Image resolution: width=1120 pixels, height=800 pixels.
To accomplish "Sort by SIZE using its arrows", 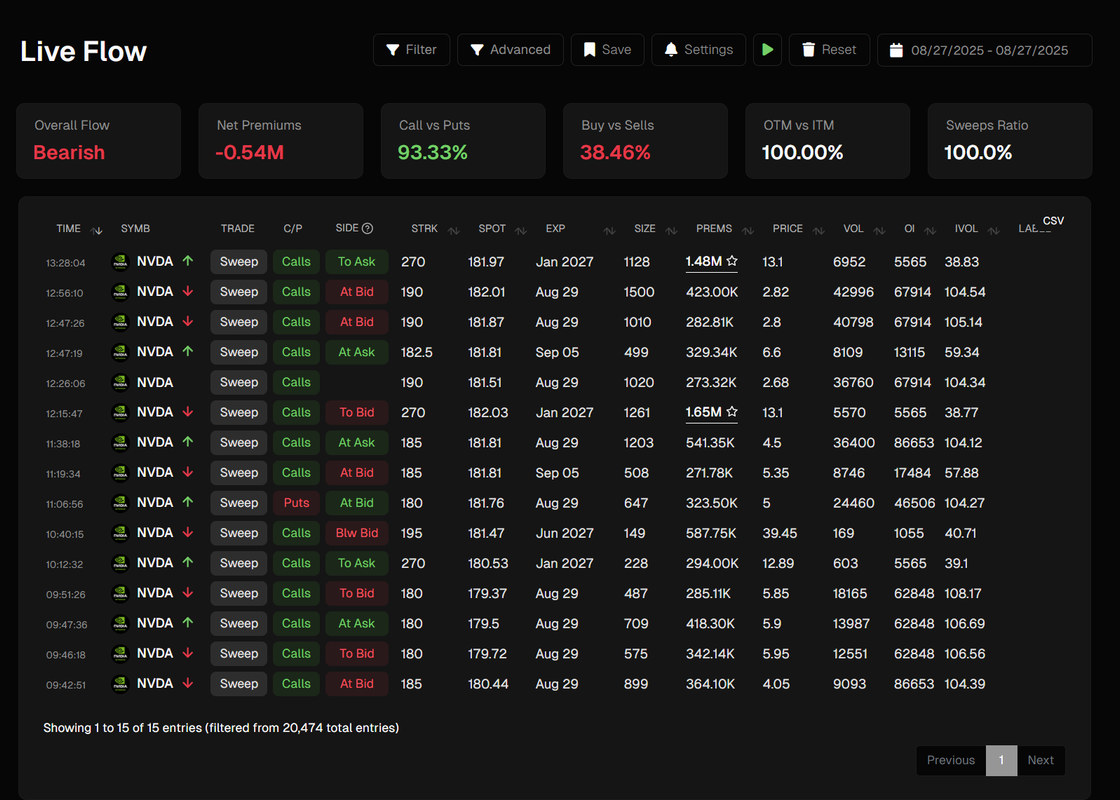I will [671, 230].
